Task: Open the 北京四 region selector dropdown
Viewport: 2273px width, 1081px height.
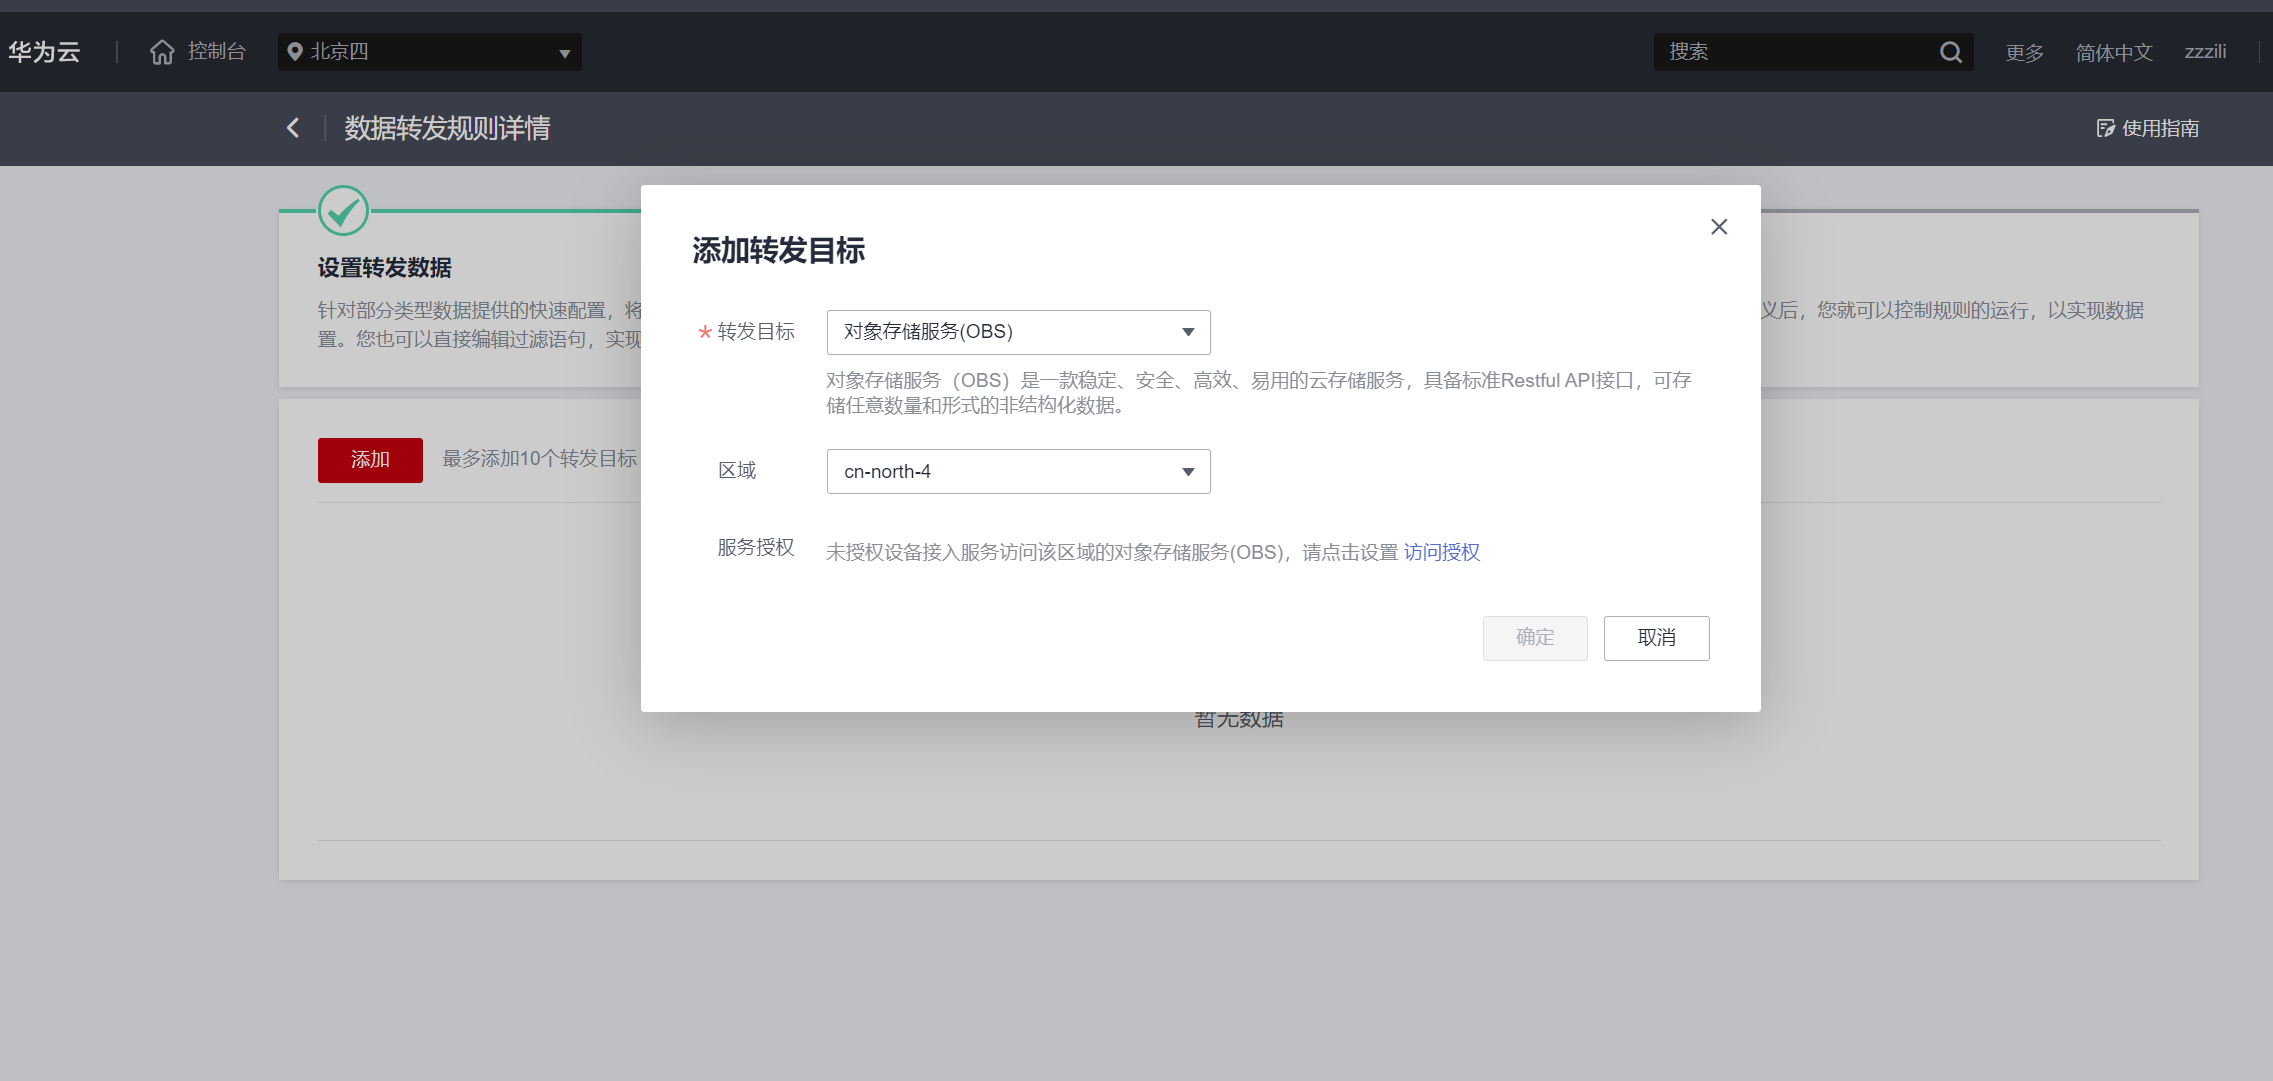Action: [430, 52]
